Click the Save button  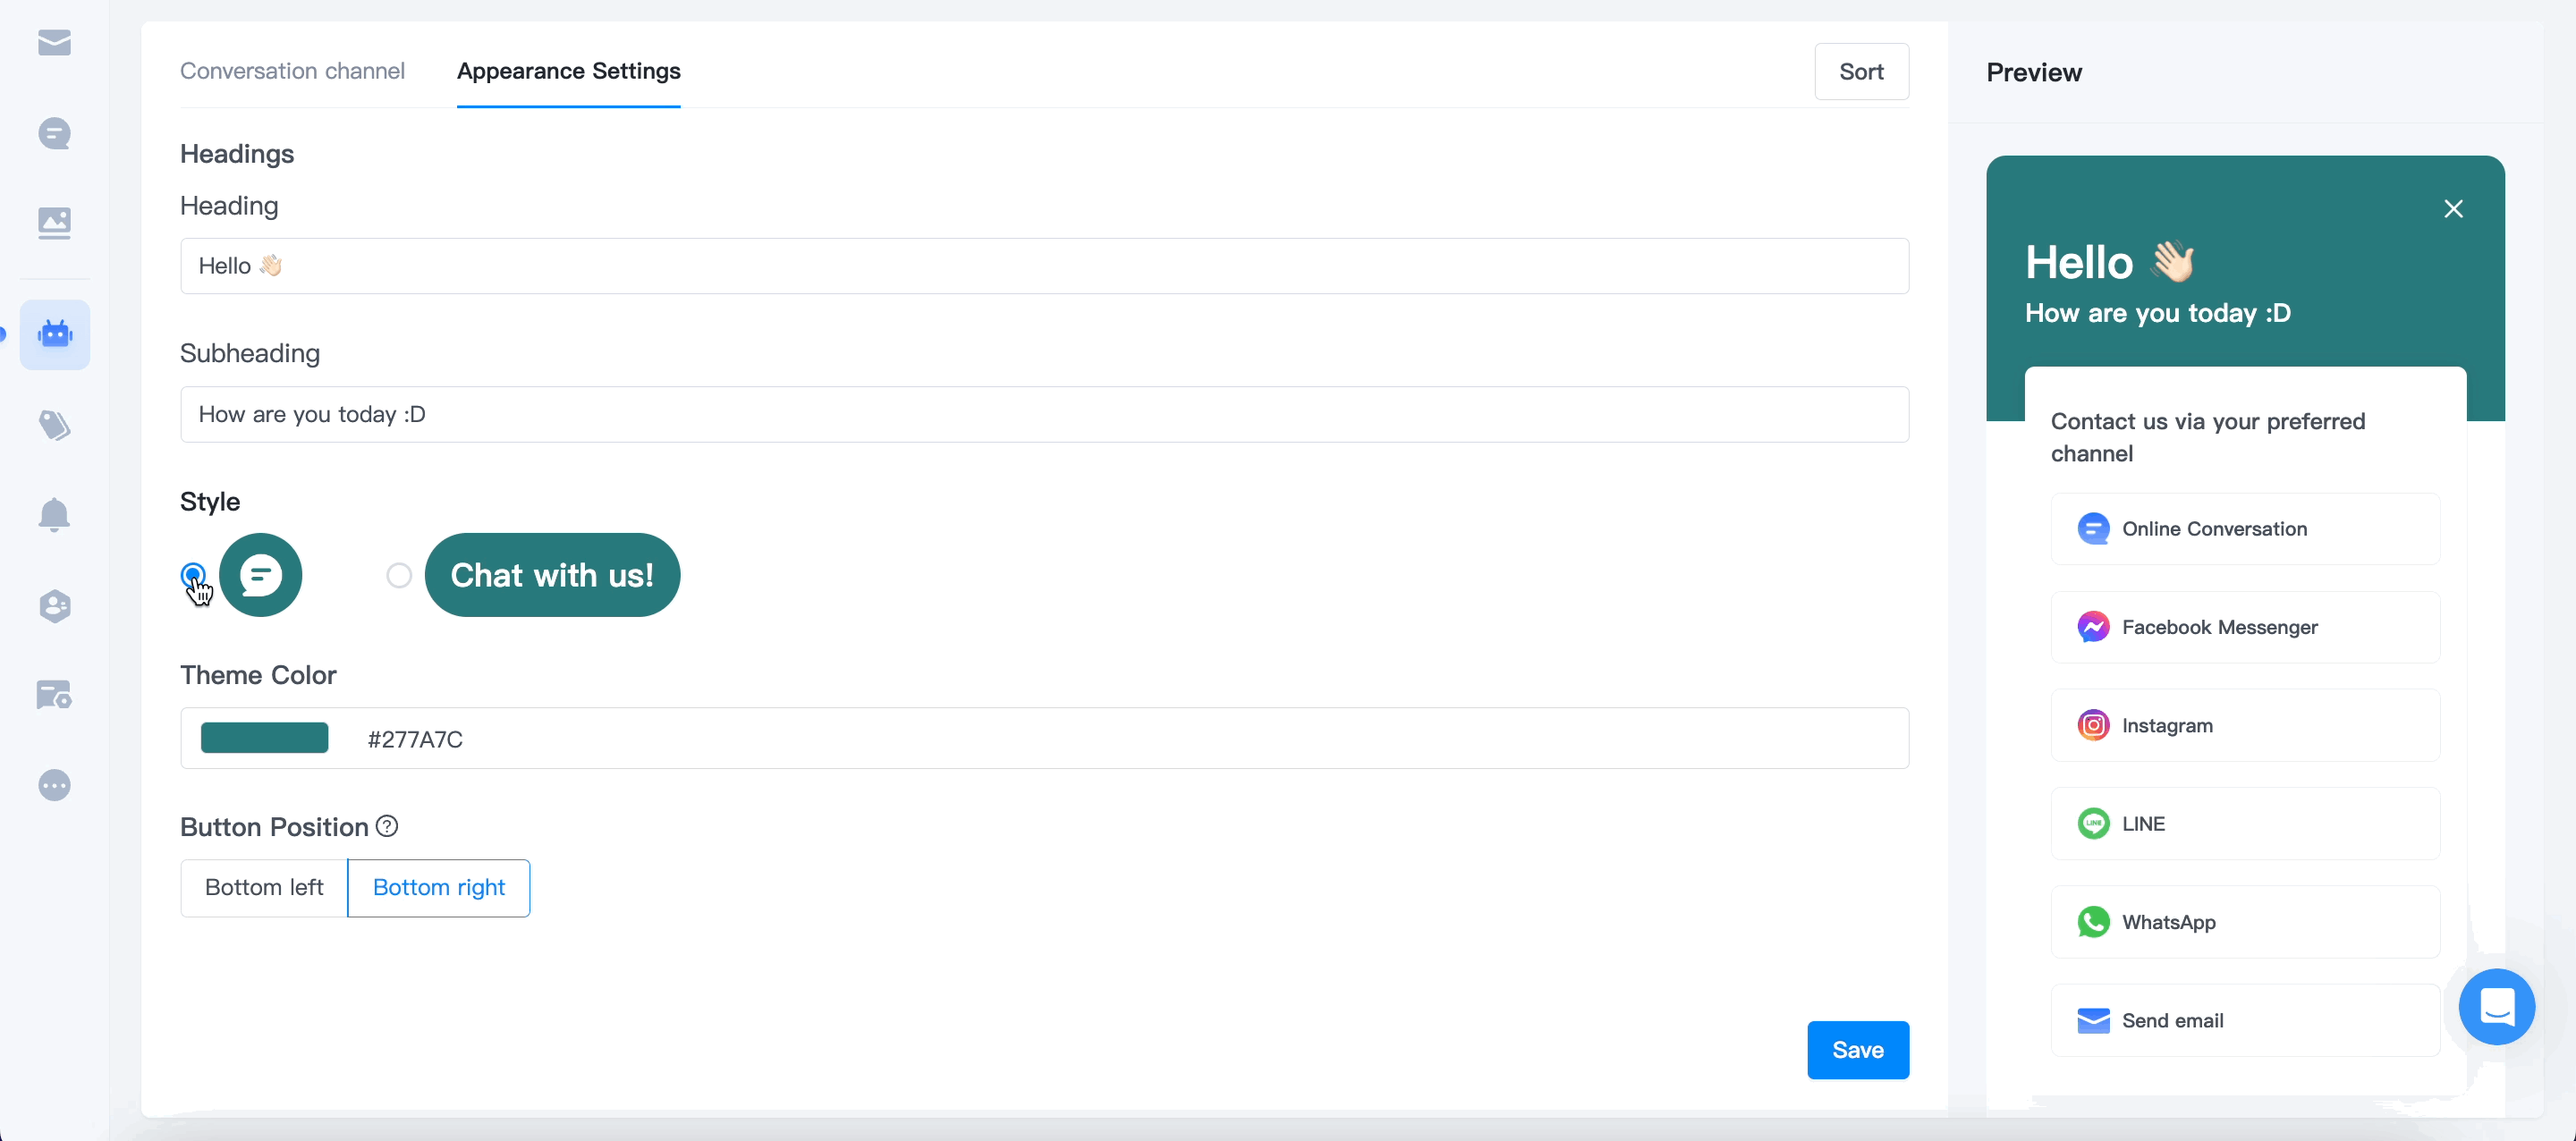(1858, 1049)
